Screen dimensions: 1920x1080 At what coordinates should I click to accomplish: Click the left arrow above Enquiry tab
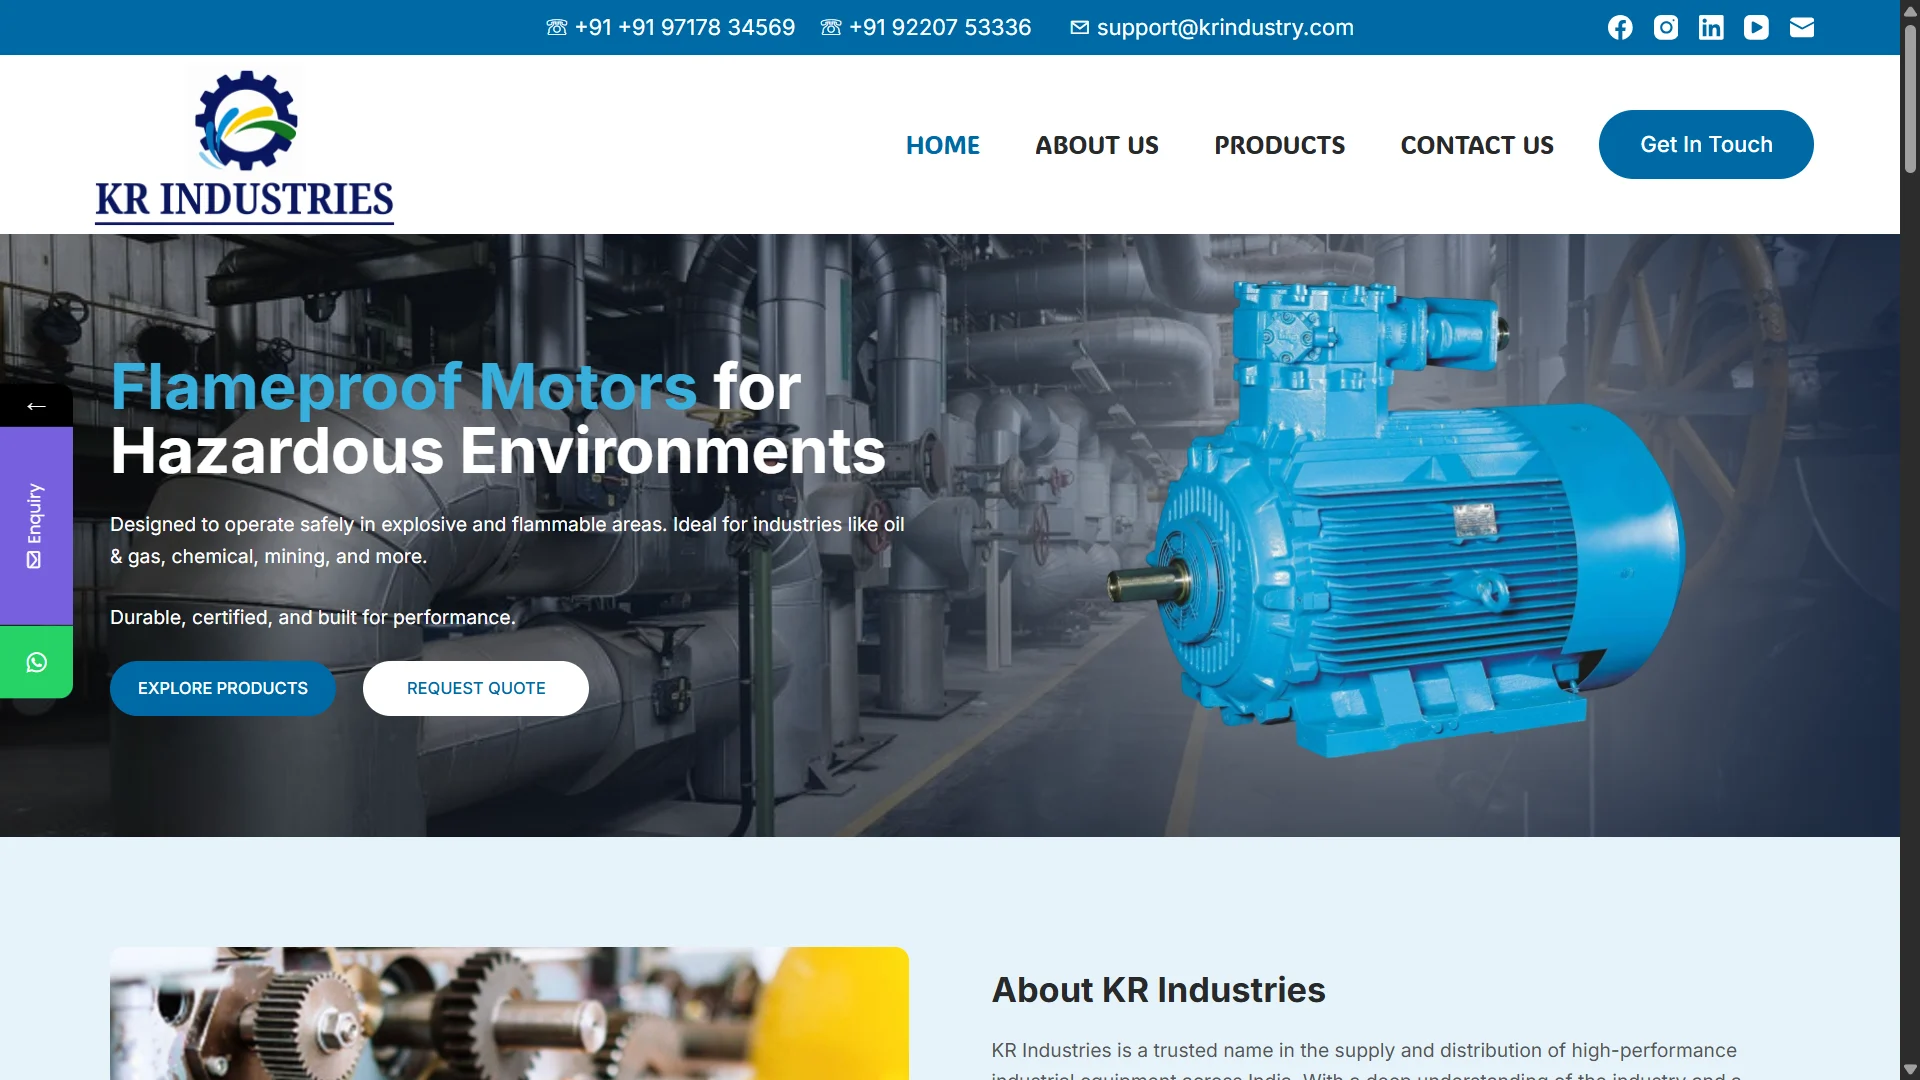(x=36, y=405)
